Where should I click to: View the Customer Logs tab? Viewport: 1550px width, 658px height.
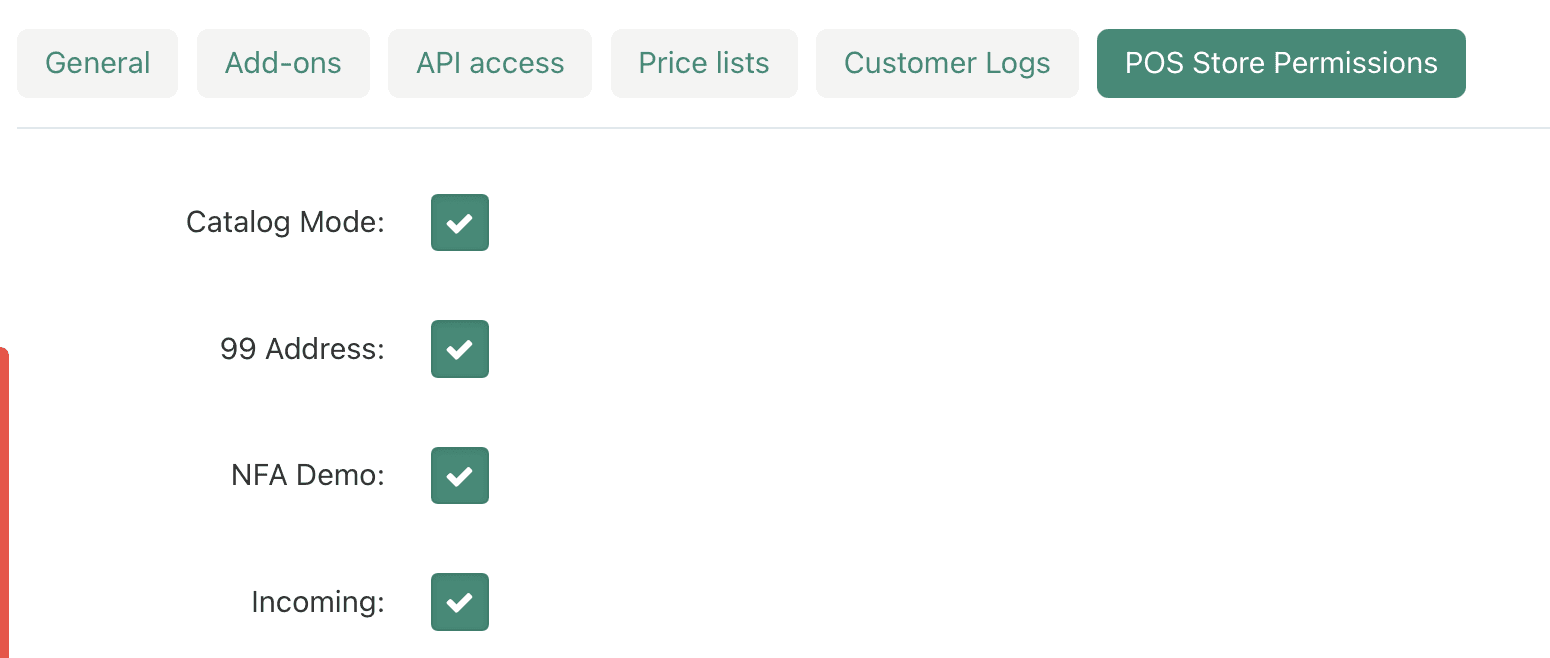(947, 63)
